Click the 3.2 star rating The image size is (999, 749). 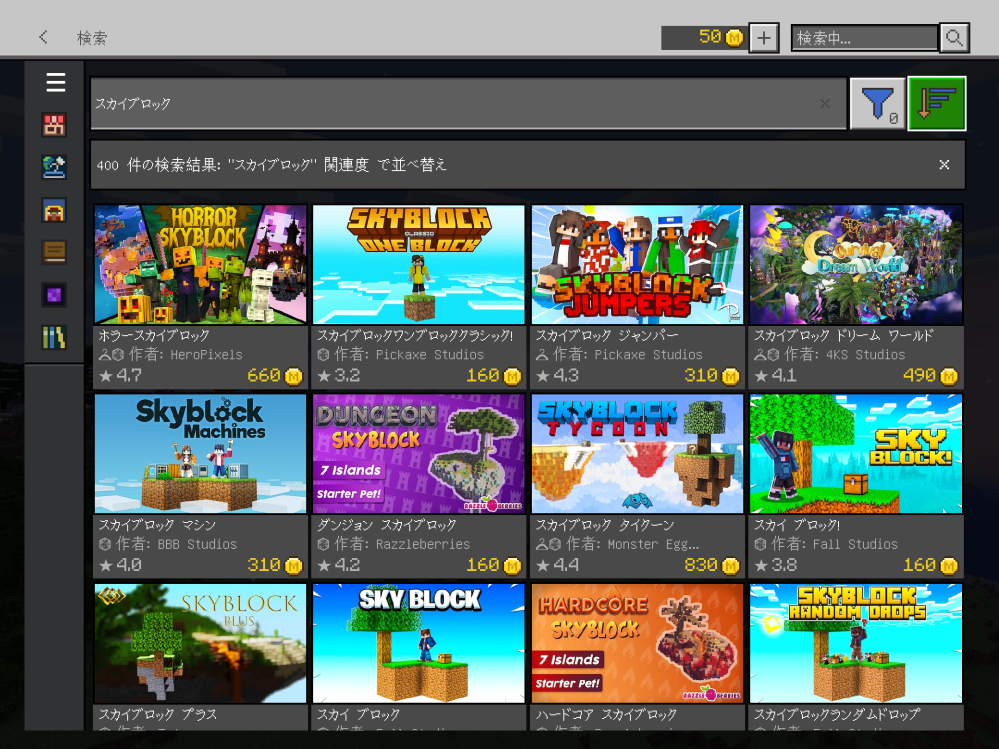click(x=339, y=376)
